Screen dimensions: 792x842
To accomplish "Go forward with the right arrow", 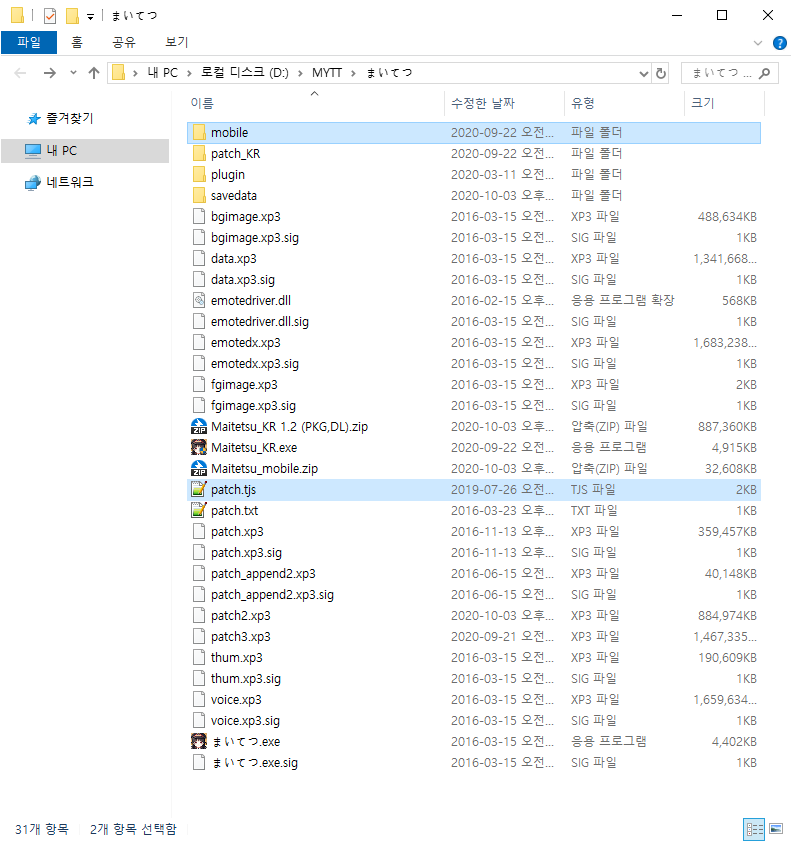I will point(49,73).
